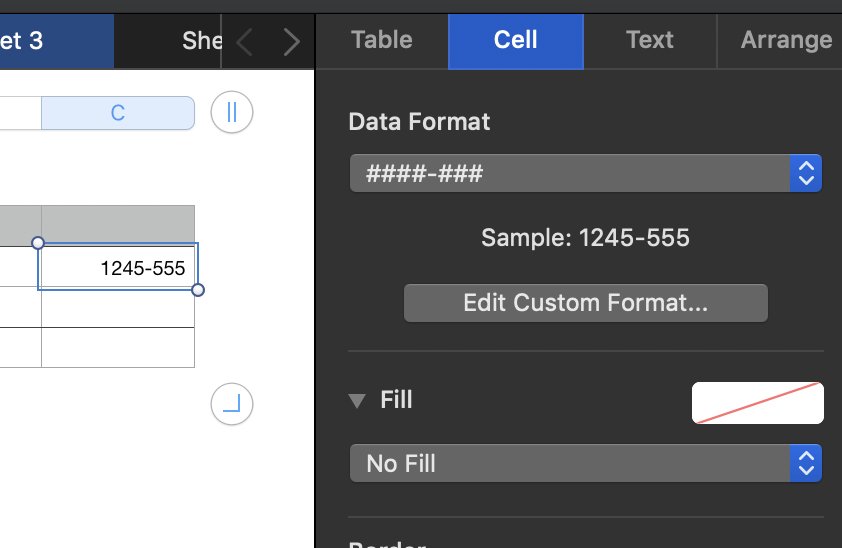The width and height of the screenshot is (842, 548).
Task: Switch to the Table tab
Action: pyautogui.click(x=382, y=40)
